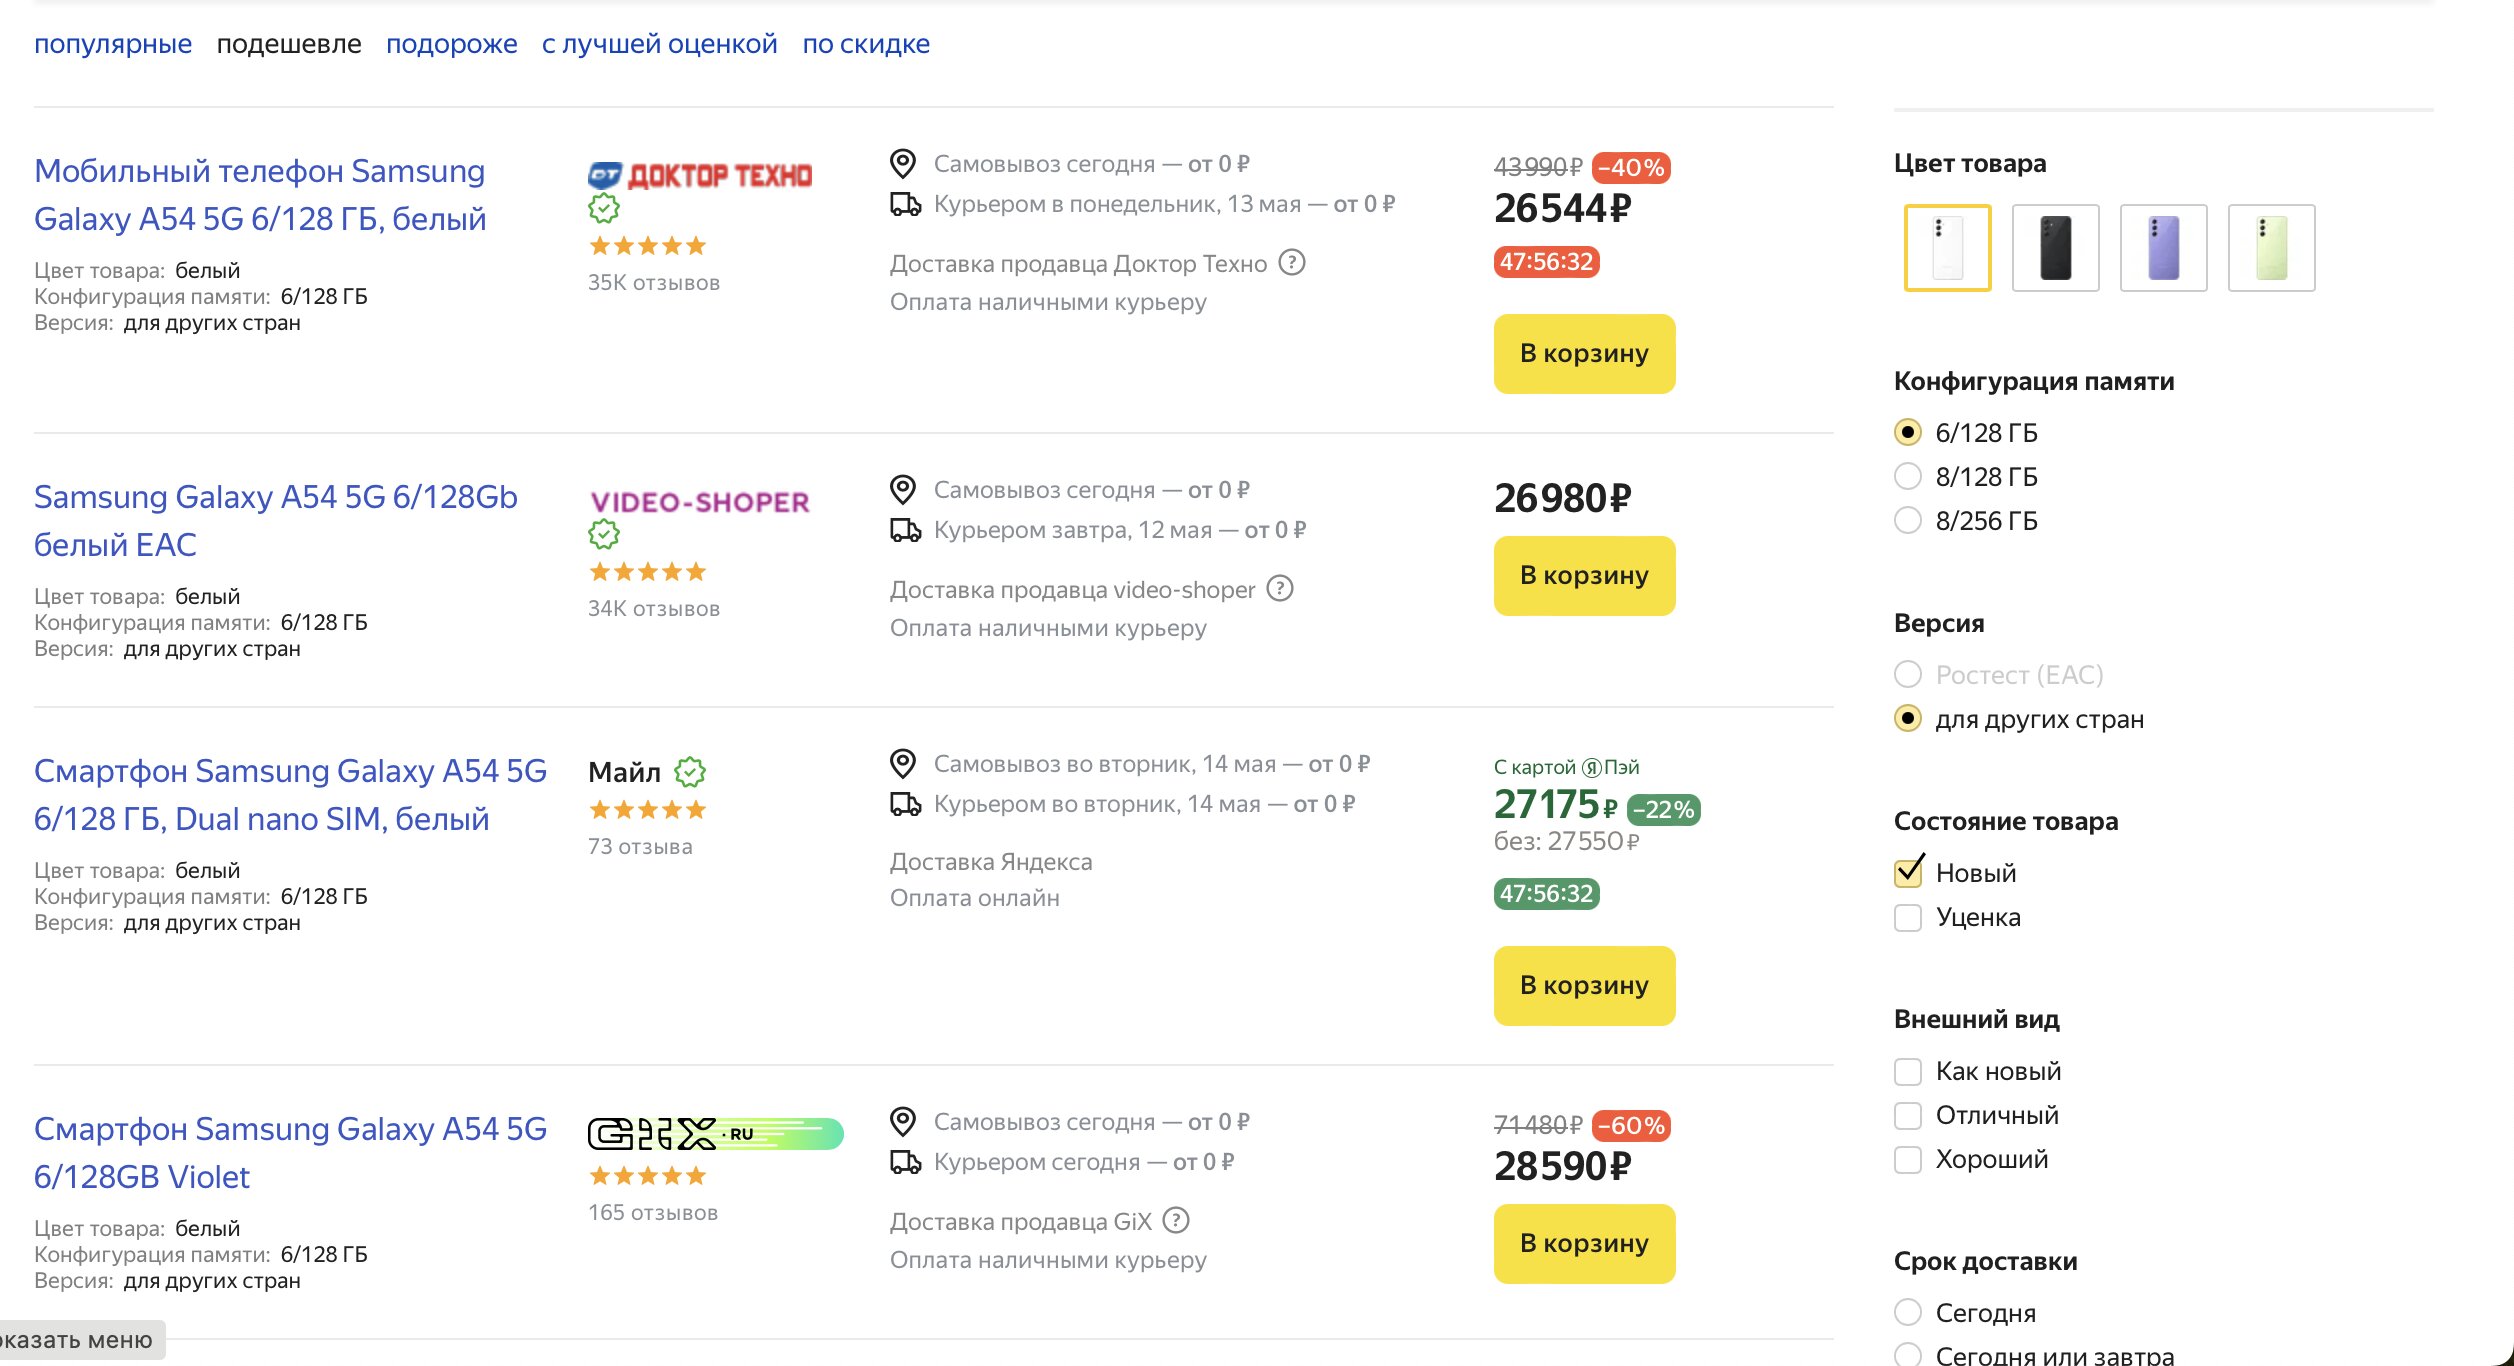Show help for Доставка продавца video-shoper
Image resolution: width=2514 pixels, height=1366 pixels.
pyautogui.click(x=1280, y=589)
